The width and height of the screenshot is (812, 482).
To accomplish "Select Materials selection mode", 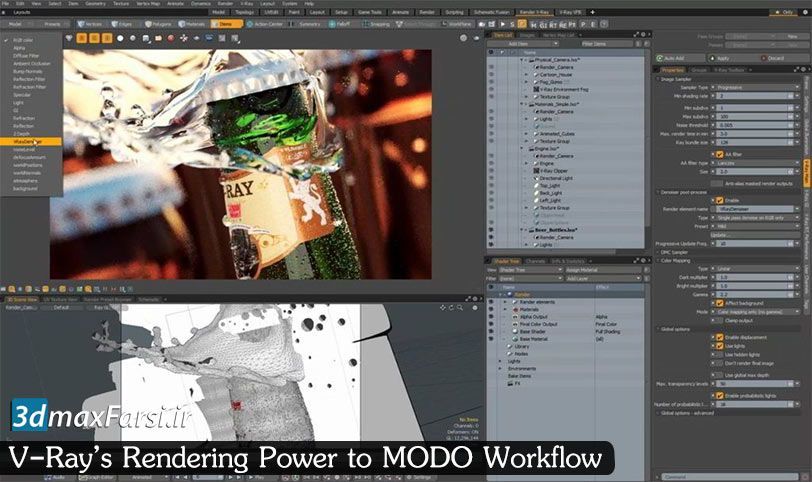I will click(192, 24).
